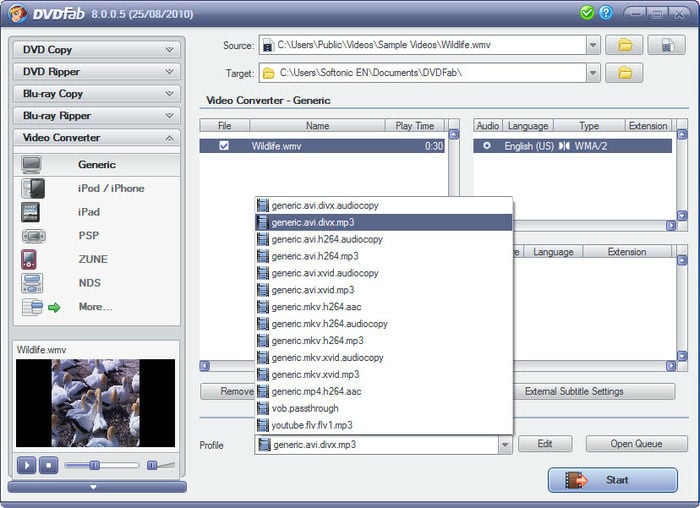Click the audio Language column header
Screen dimensions: 700x508
click(x=528, y=126)
